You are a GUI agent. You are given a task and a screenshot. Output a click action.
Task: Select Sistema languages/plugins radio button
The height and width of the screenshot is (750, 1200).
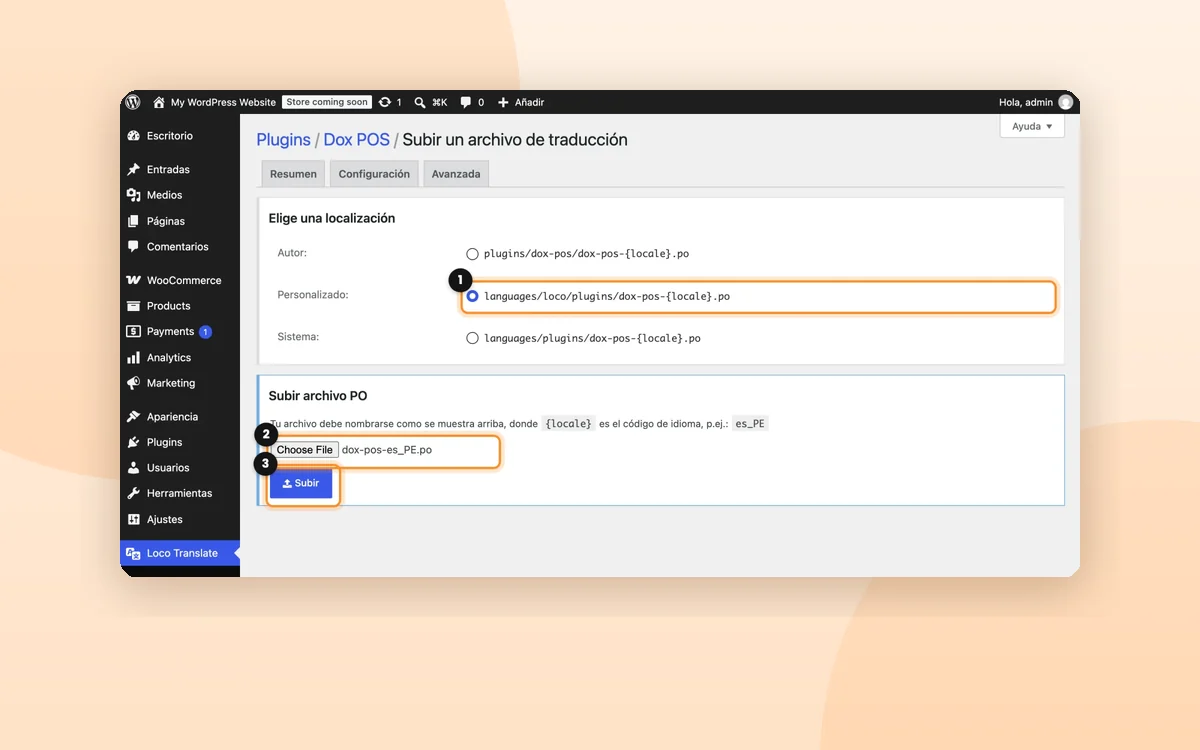472,338
